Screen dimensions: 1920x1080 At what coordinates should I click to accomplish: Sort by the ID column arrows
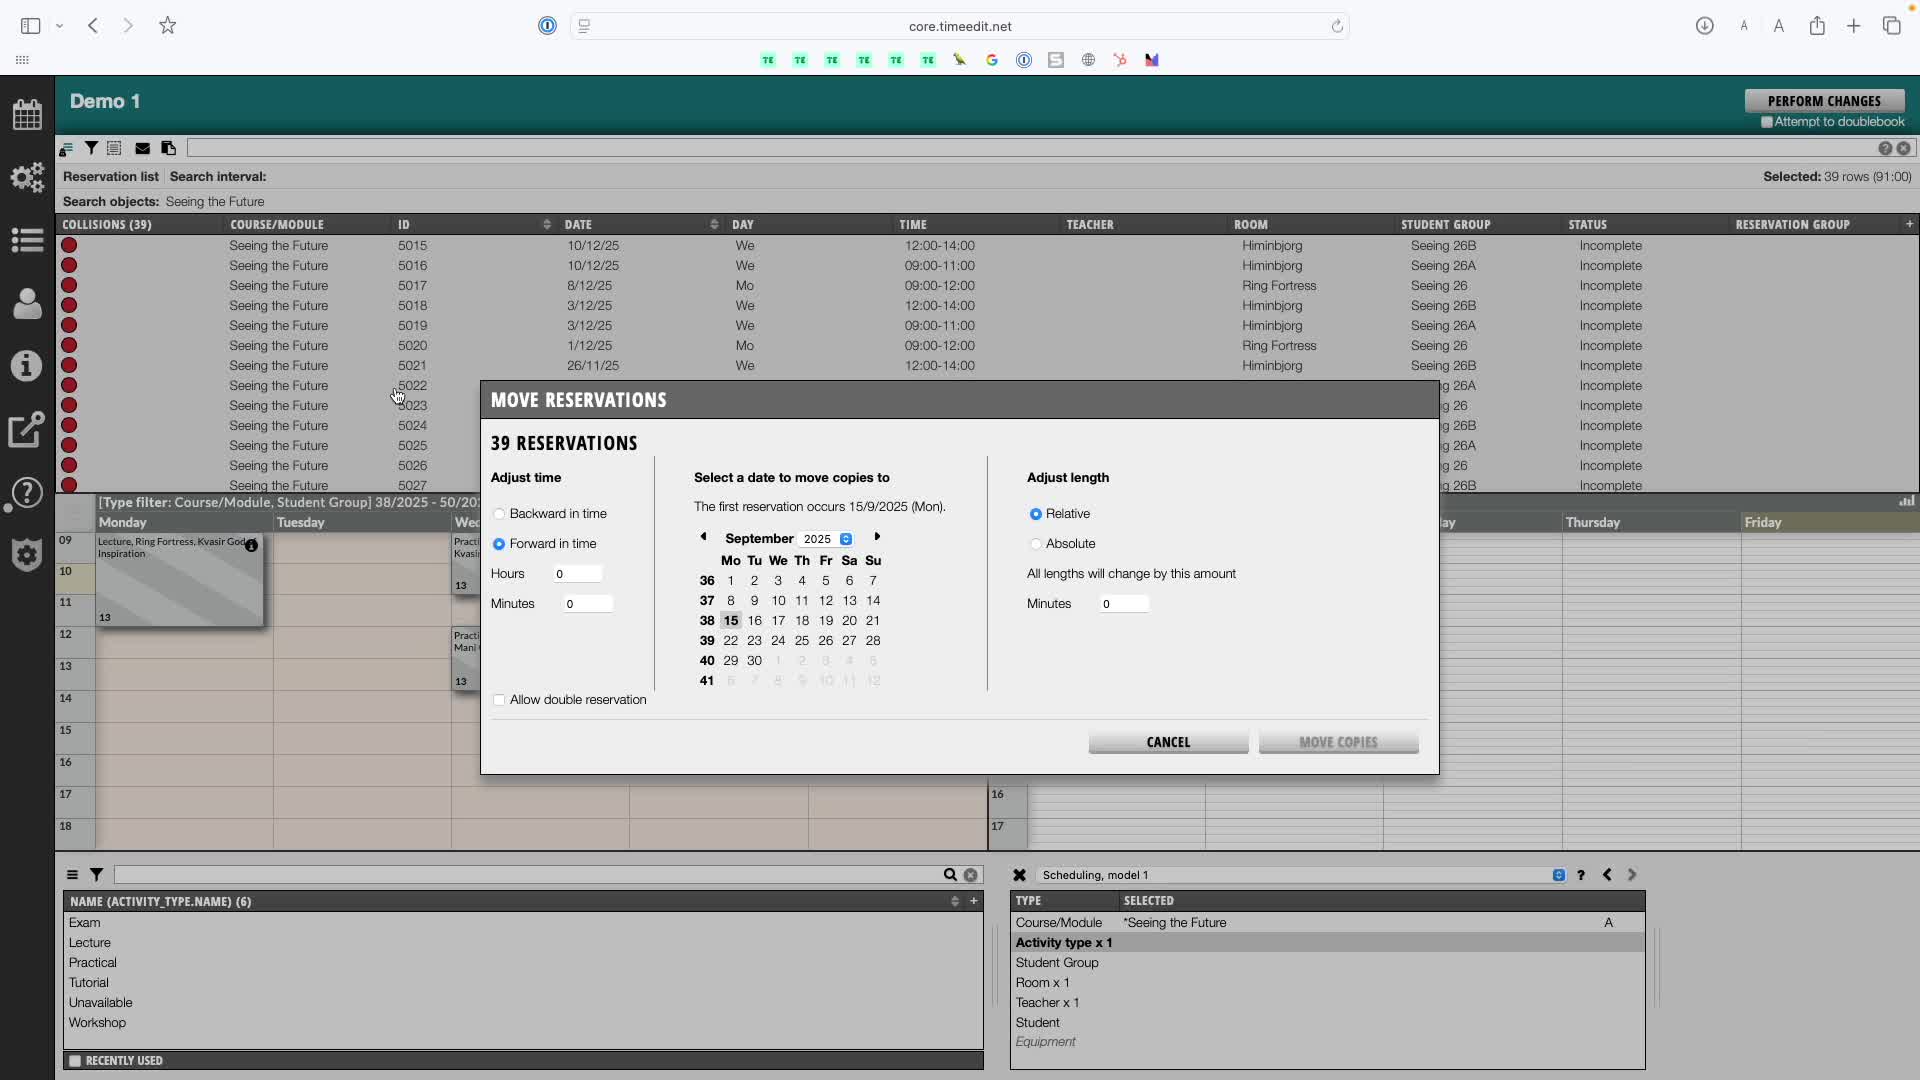click(547, 224)
